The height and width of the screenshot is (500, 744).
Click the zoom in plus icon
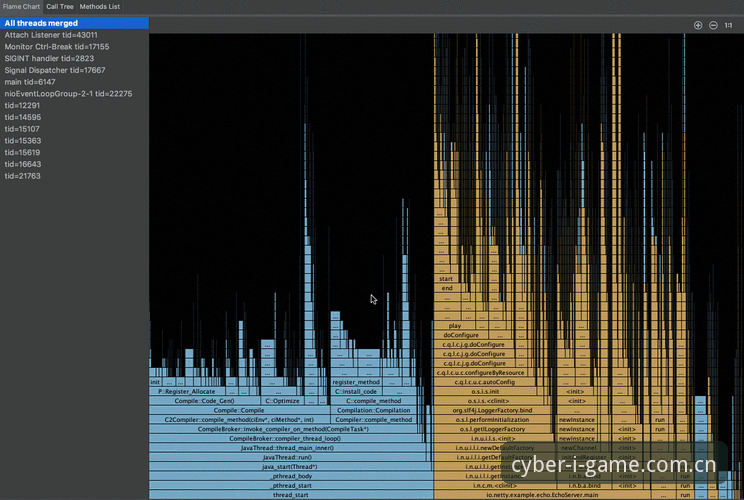pyautogui.click(x=698, y=25)
